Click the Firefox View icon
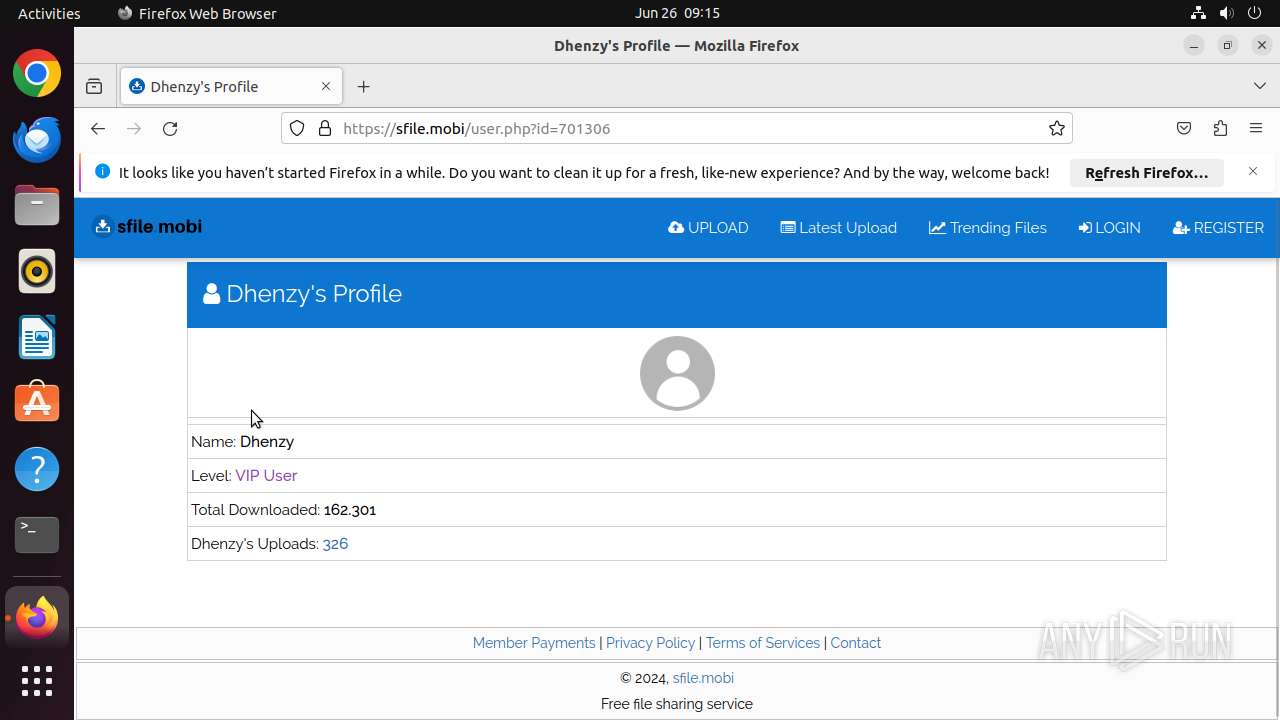 (94, 87)
